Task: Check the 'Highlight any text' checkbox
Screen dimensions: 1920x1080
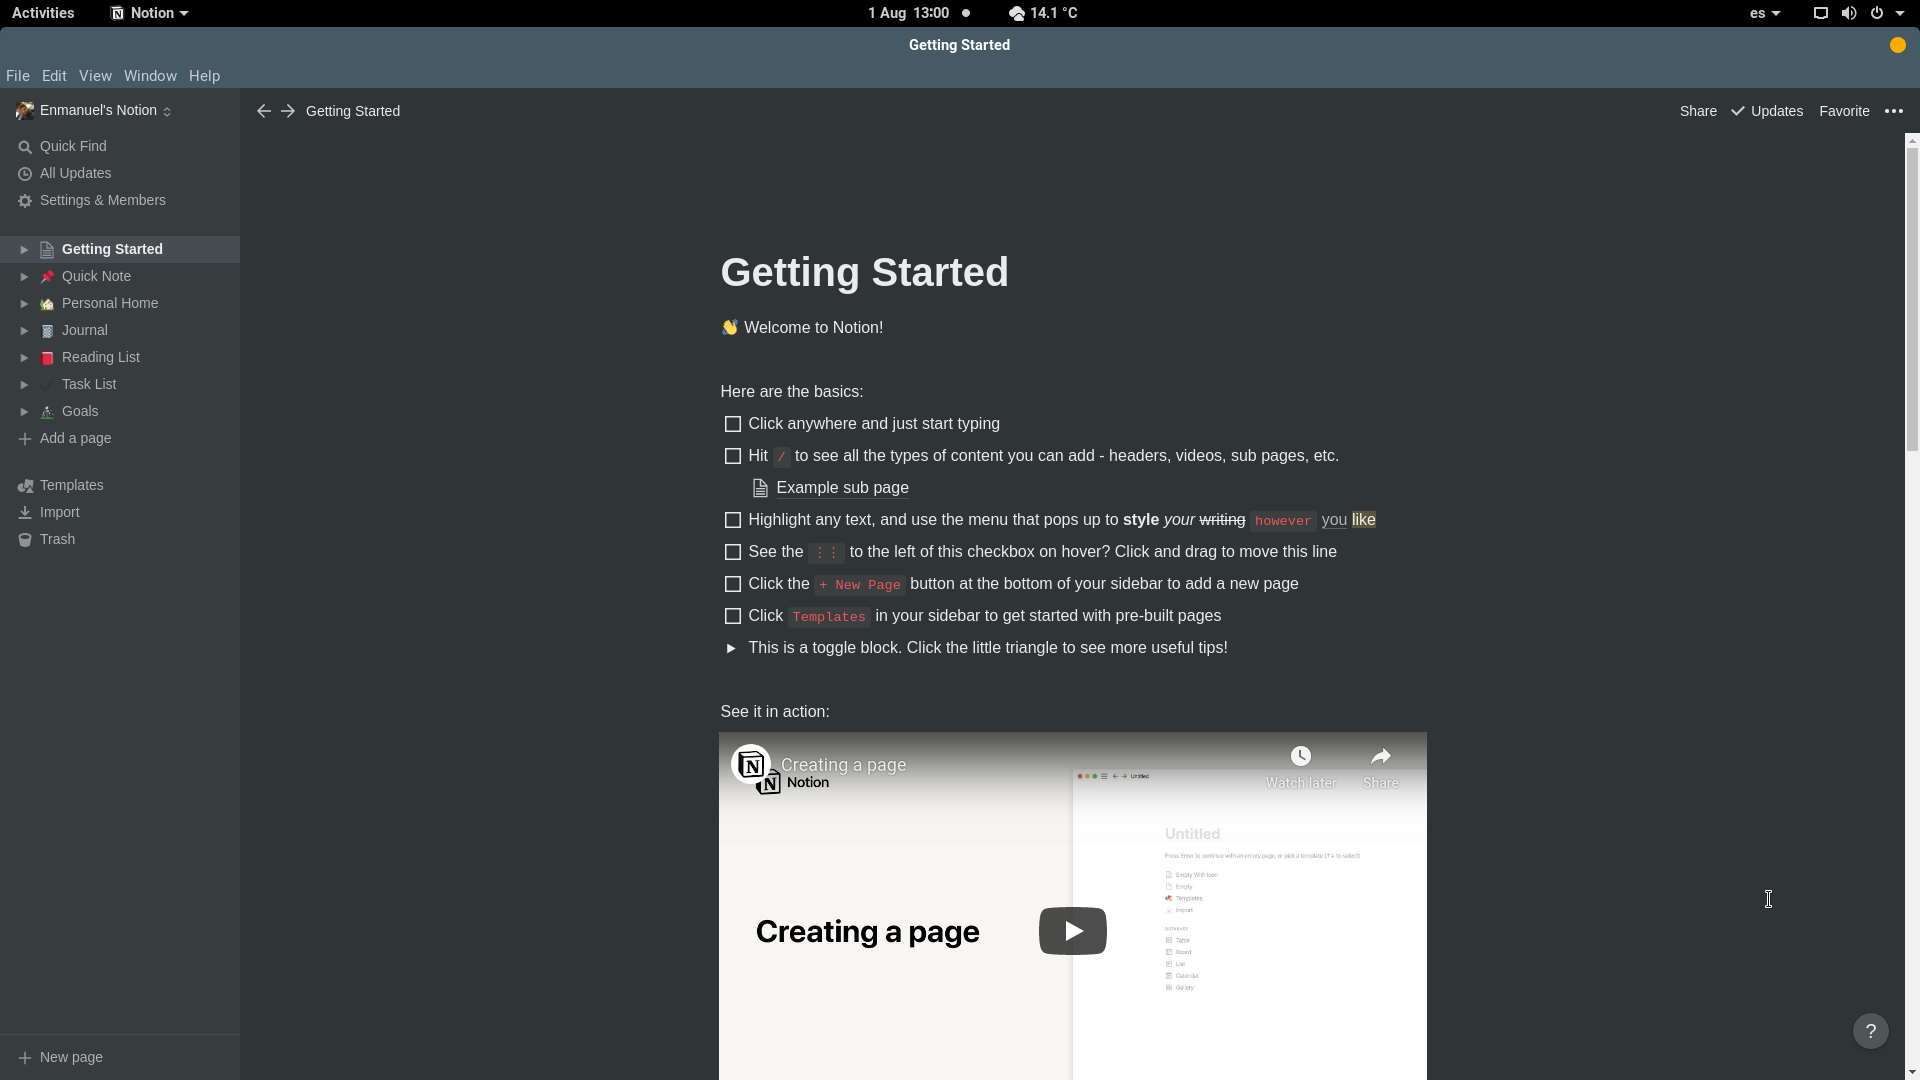Action: click(733, 520)
